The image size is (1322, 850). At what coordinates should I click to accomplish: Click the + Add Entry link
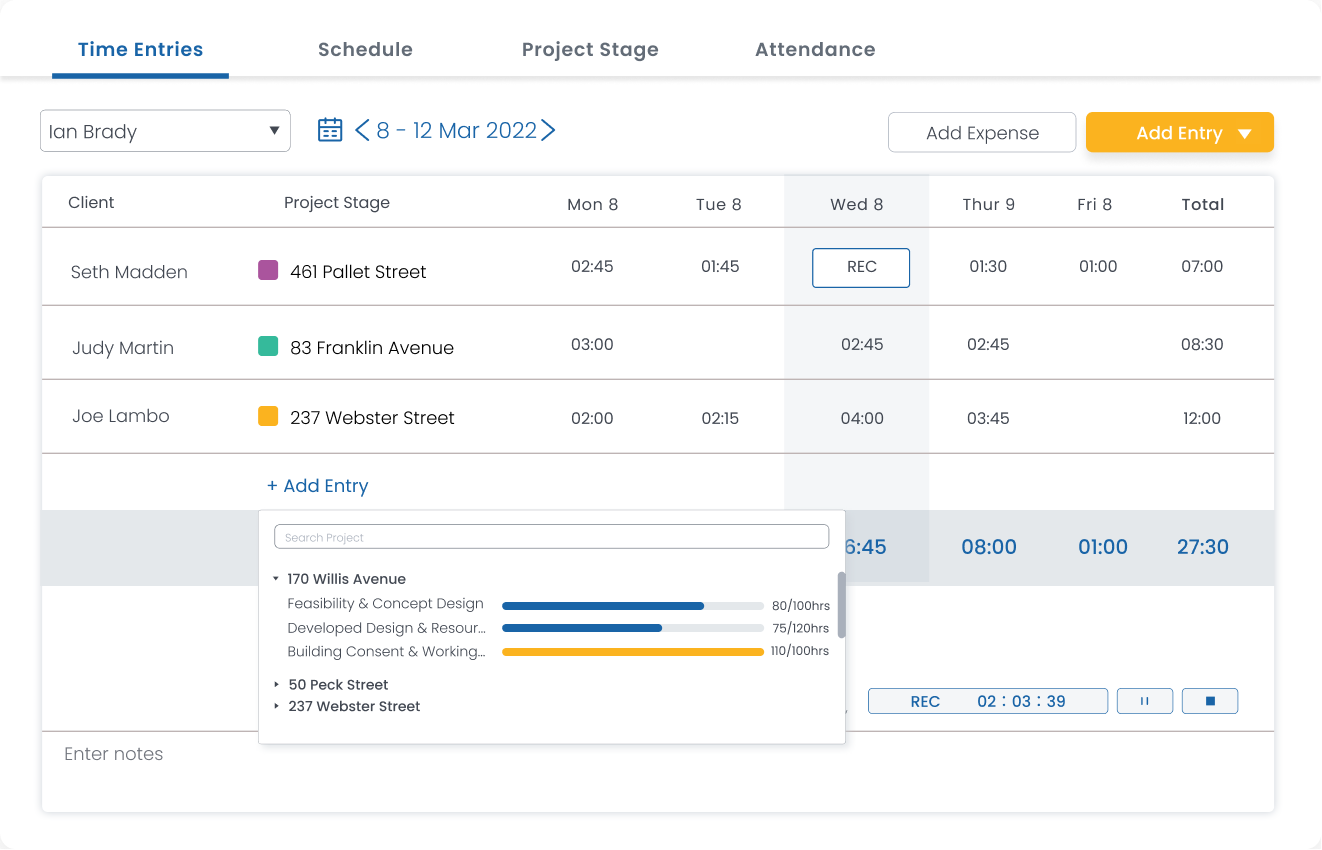coord(317,485)
